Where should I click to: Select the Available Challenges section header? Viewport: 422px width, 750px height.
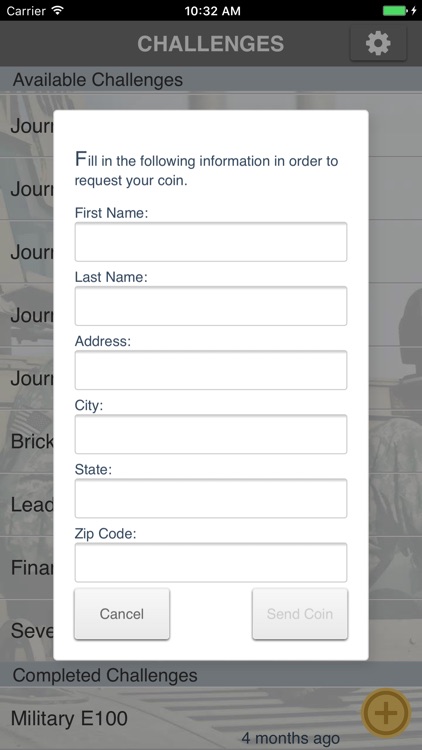tap(211, 79)
